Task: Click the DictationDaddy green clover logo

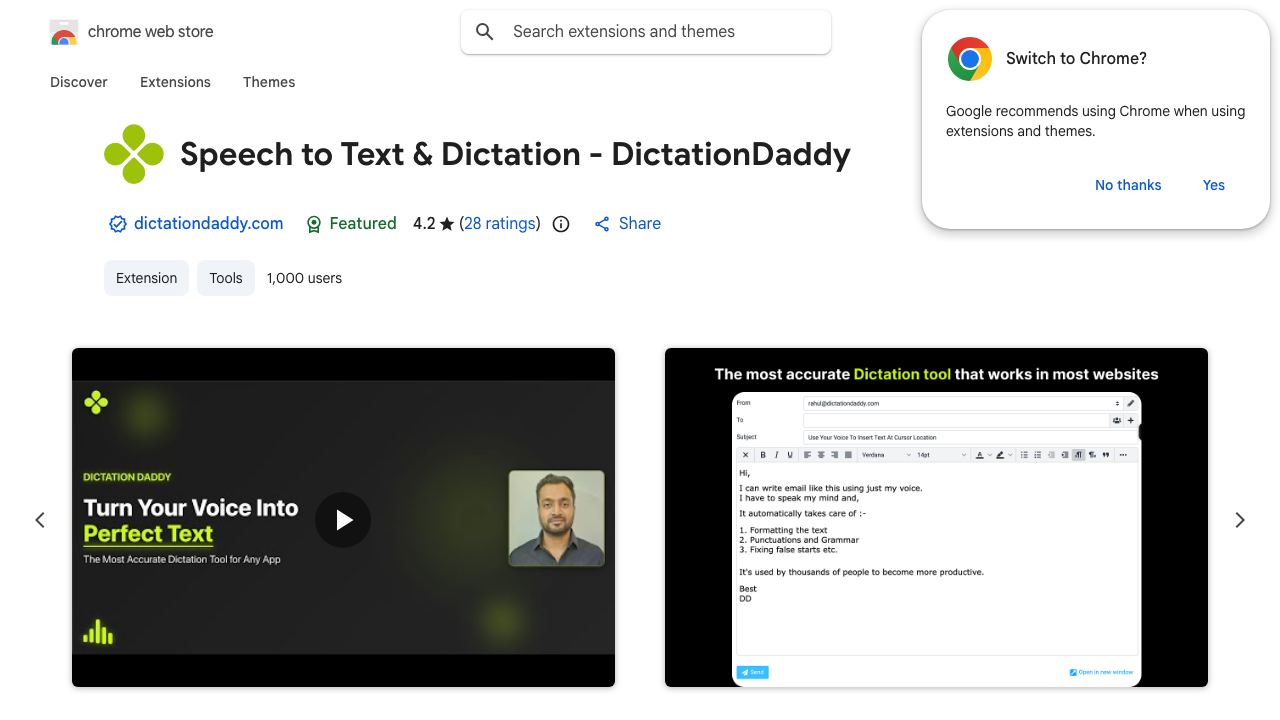Action: click(x=134, y=154)
